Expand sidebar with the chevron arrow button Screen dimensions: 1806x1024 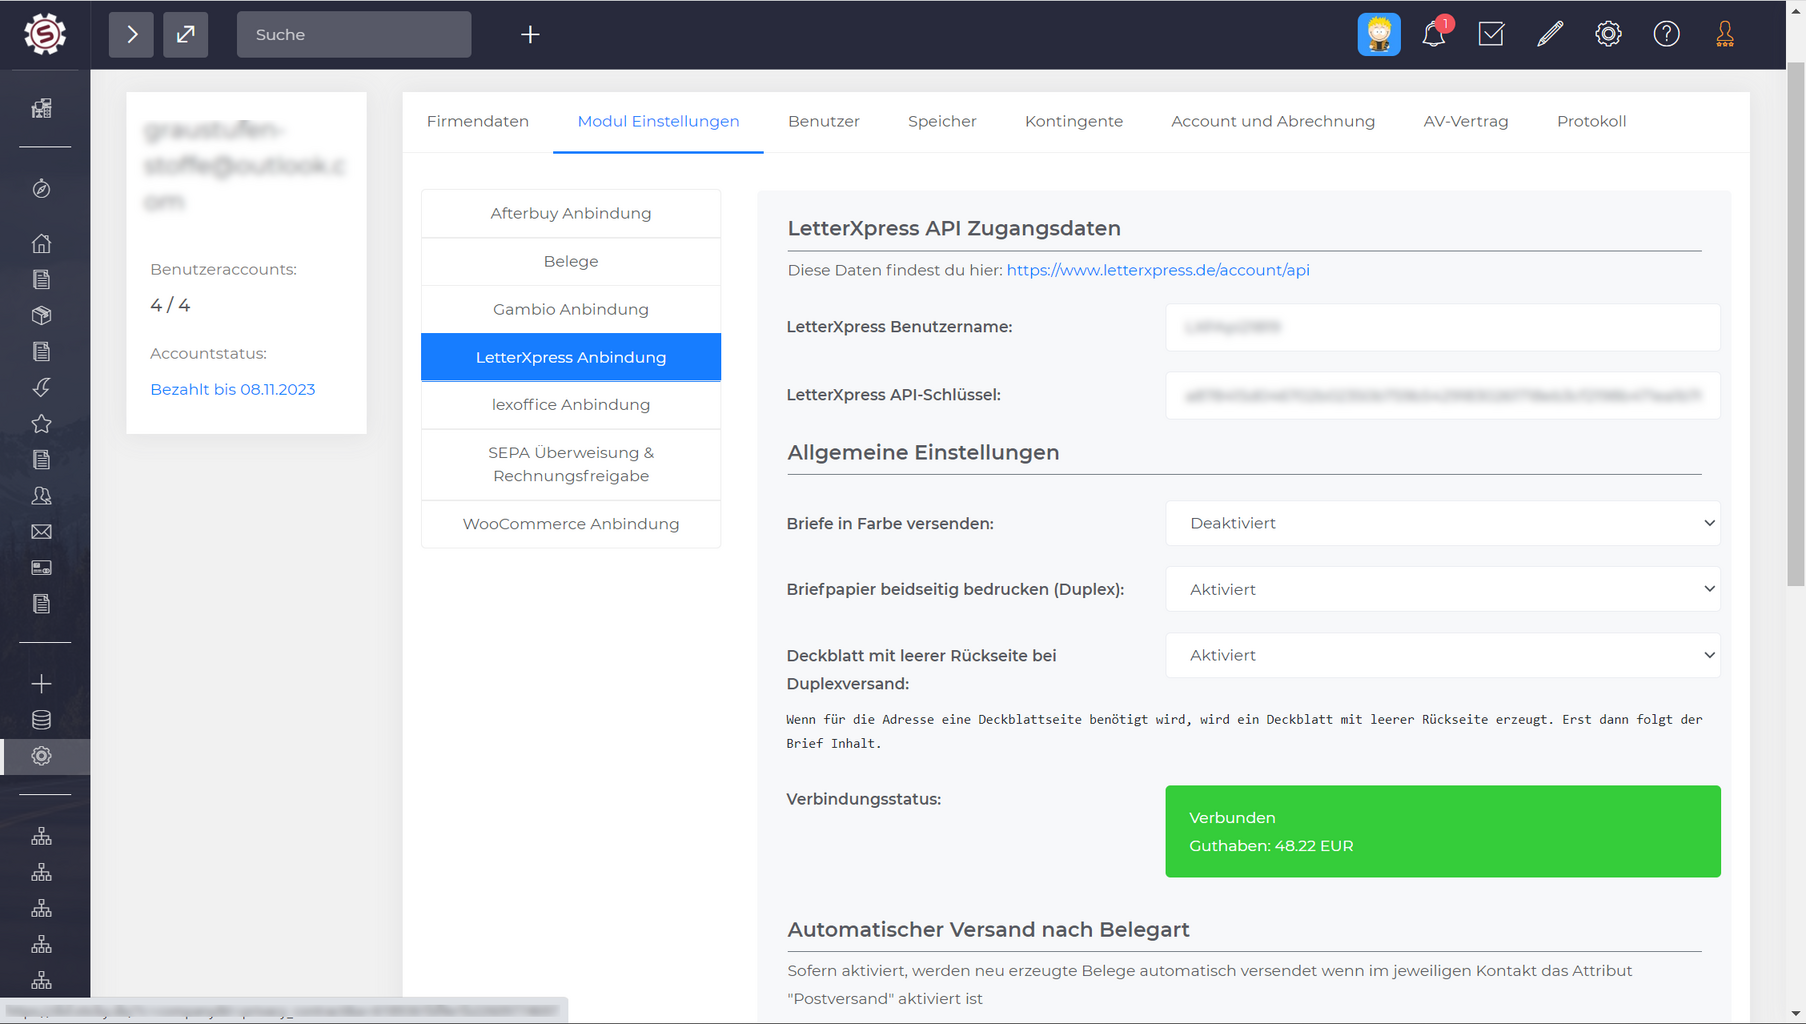(x=131, y=35)
